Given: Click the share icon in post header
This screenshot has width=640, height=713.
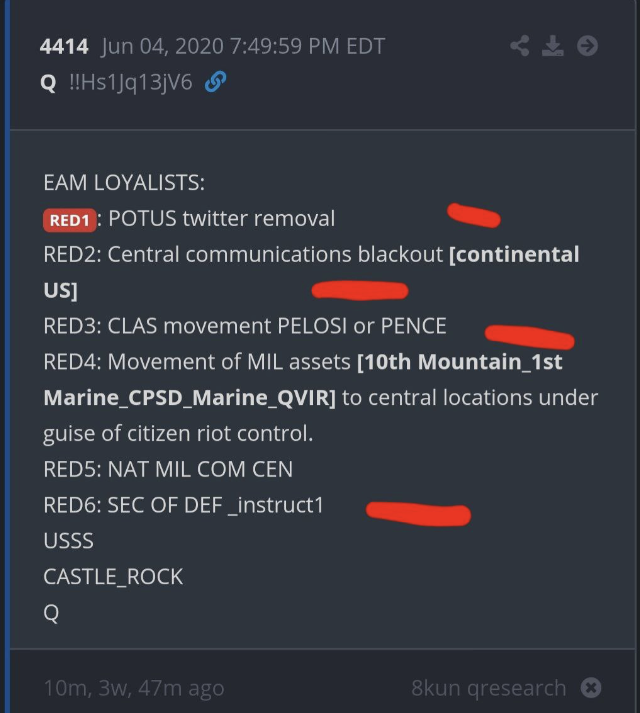Looking at the screenshot, I should (519, 46).
